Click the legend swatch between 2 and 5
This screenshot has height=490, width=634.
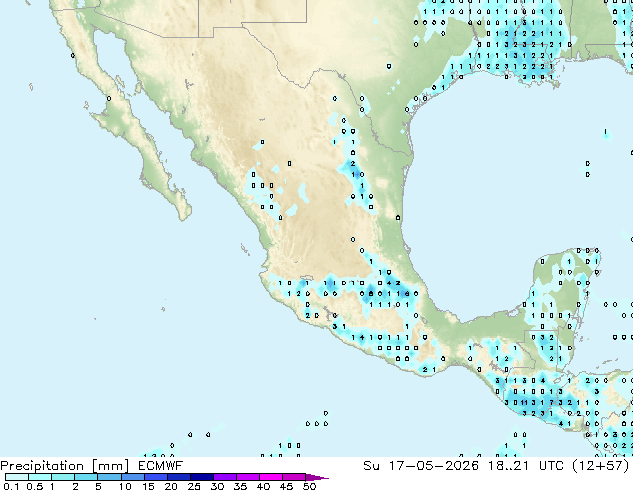click(87, 477)
